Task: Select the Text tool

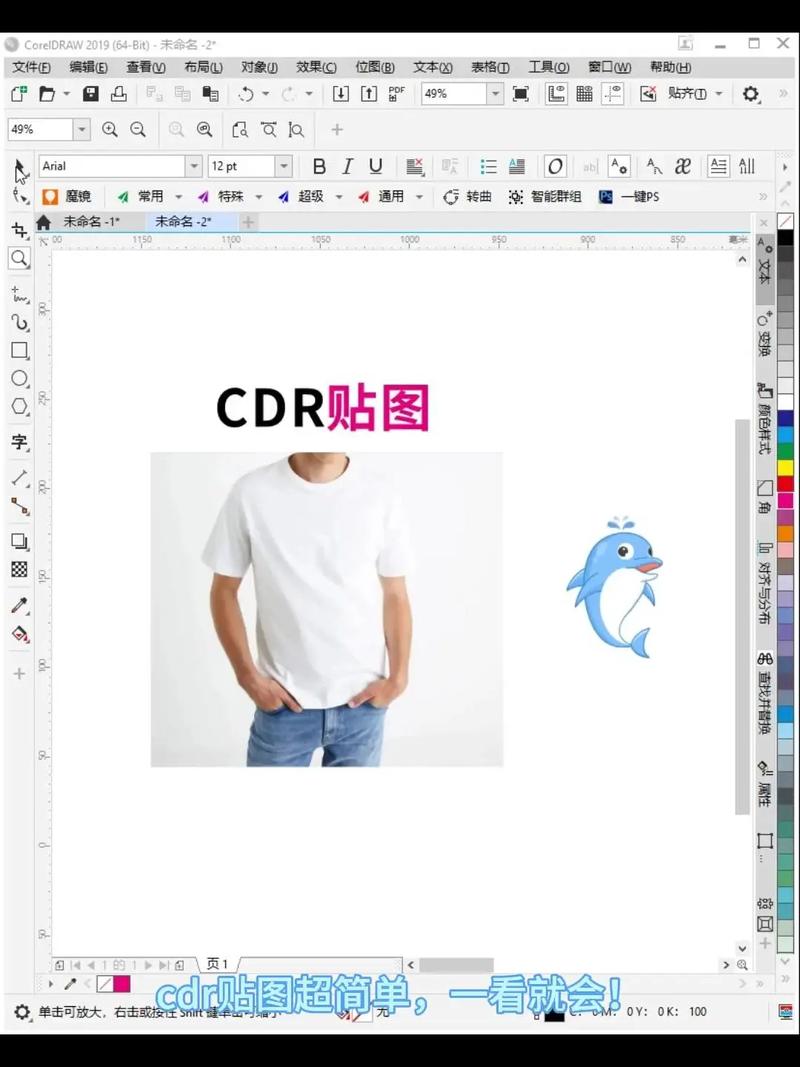Action: [x=20, y=443]
